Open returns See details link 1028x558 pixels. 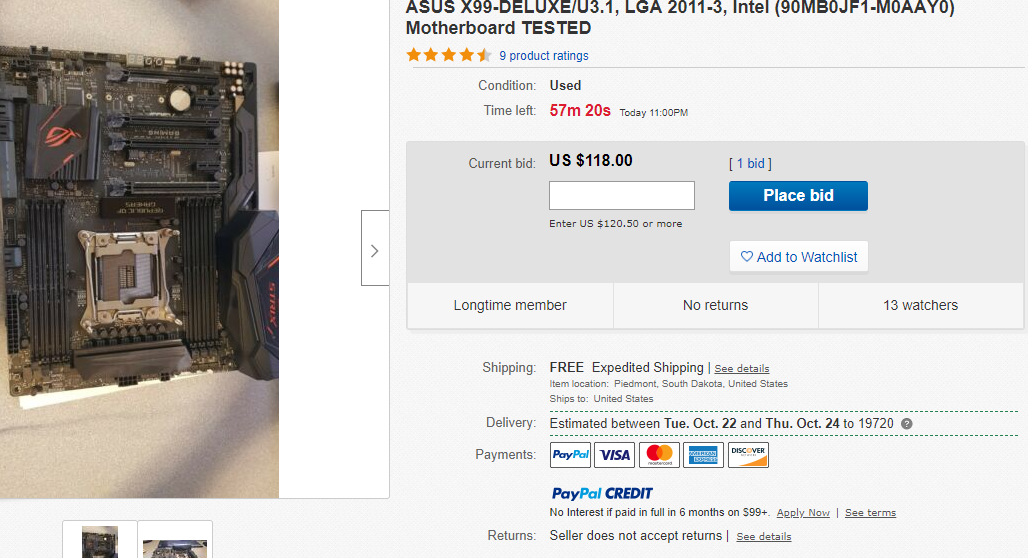pos(764,537)
